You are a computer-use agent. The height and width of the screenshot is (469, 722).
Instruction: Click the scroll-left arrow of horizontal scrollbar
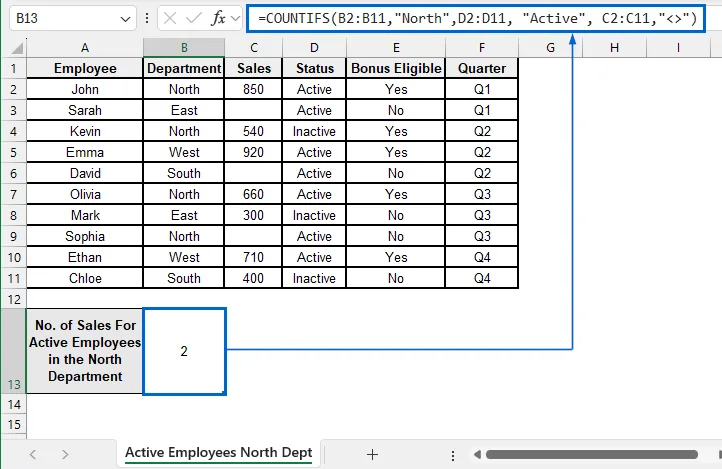tap(477, 455)
